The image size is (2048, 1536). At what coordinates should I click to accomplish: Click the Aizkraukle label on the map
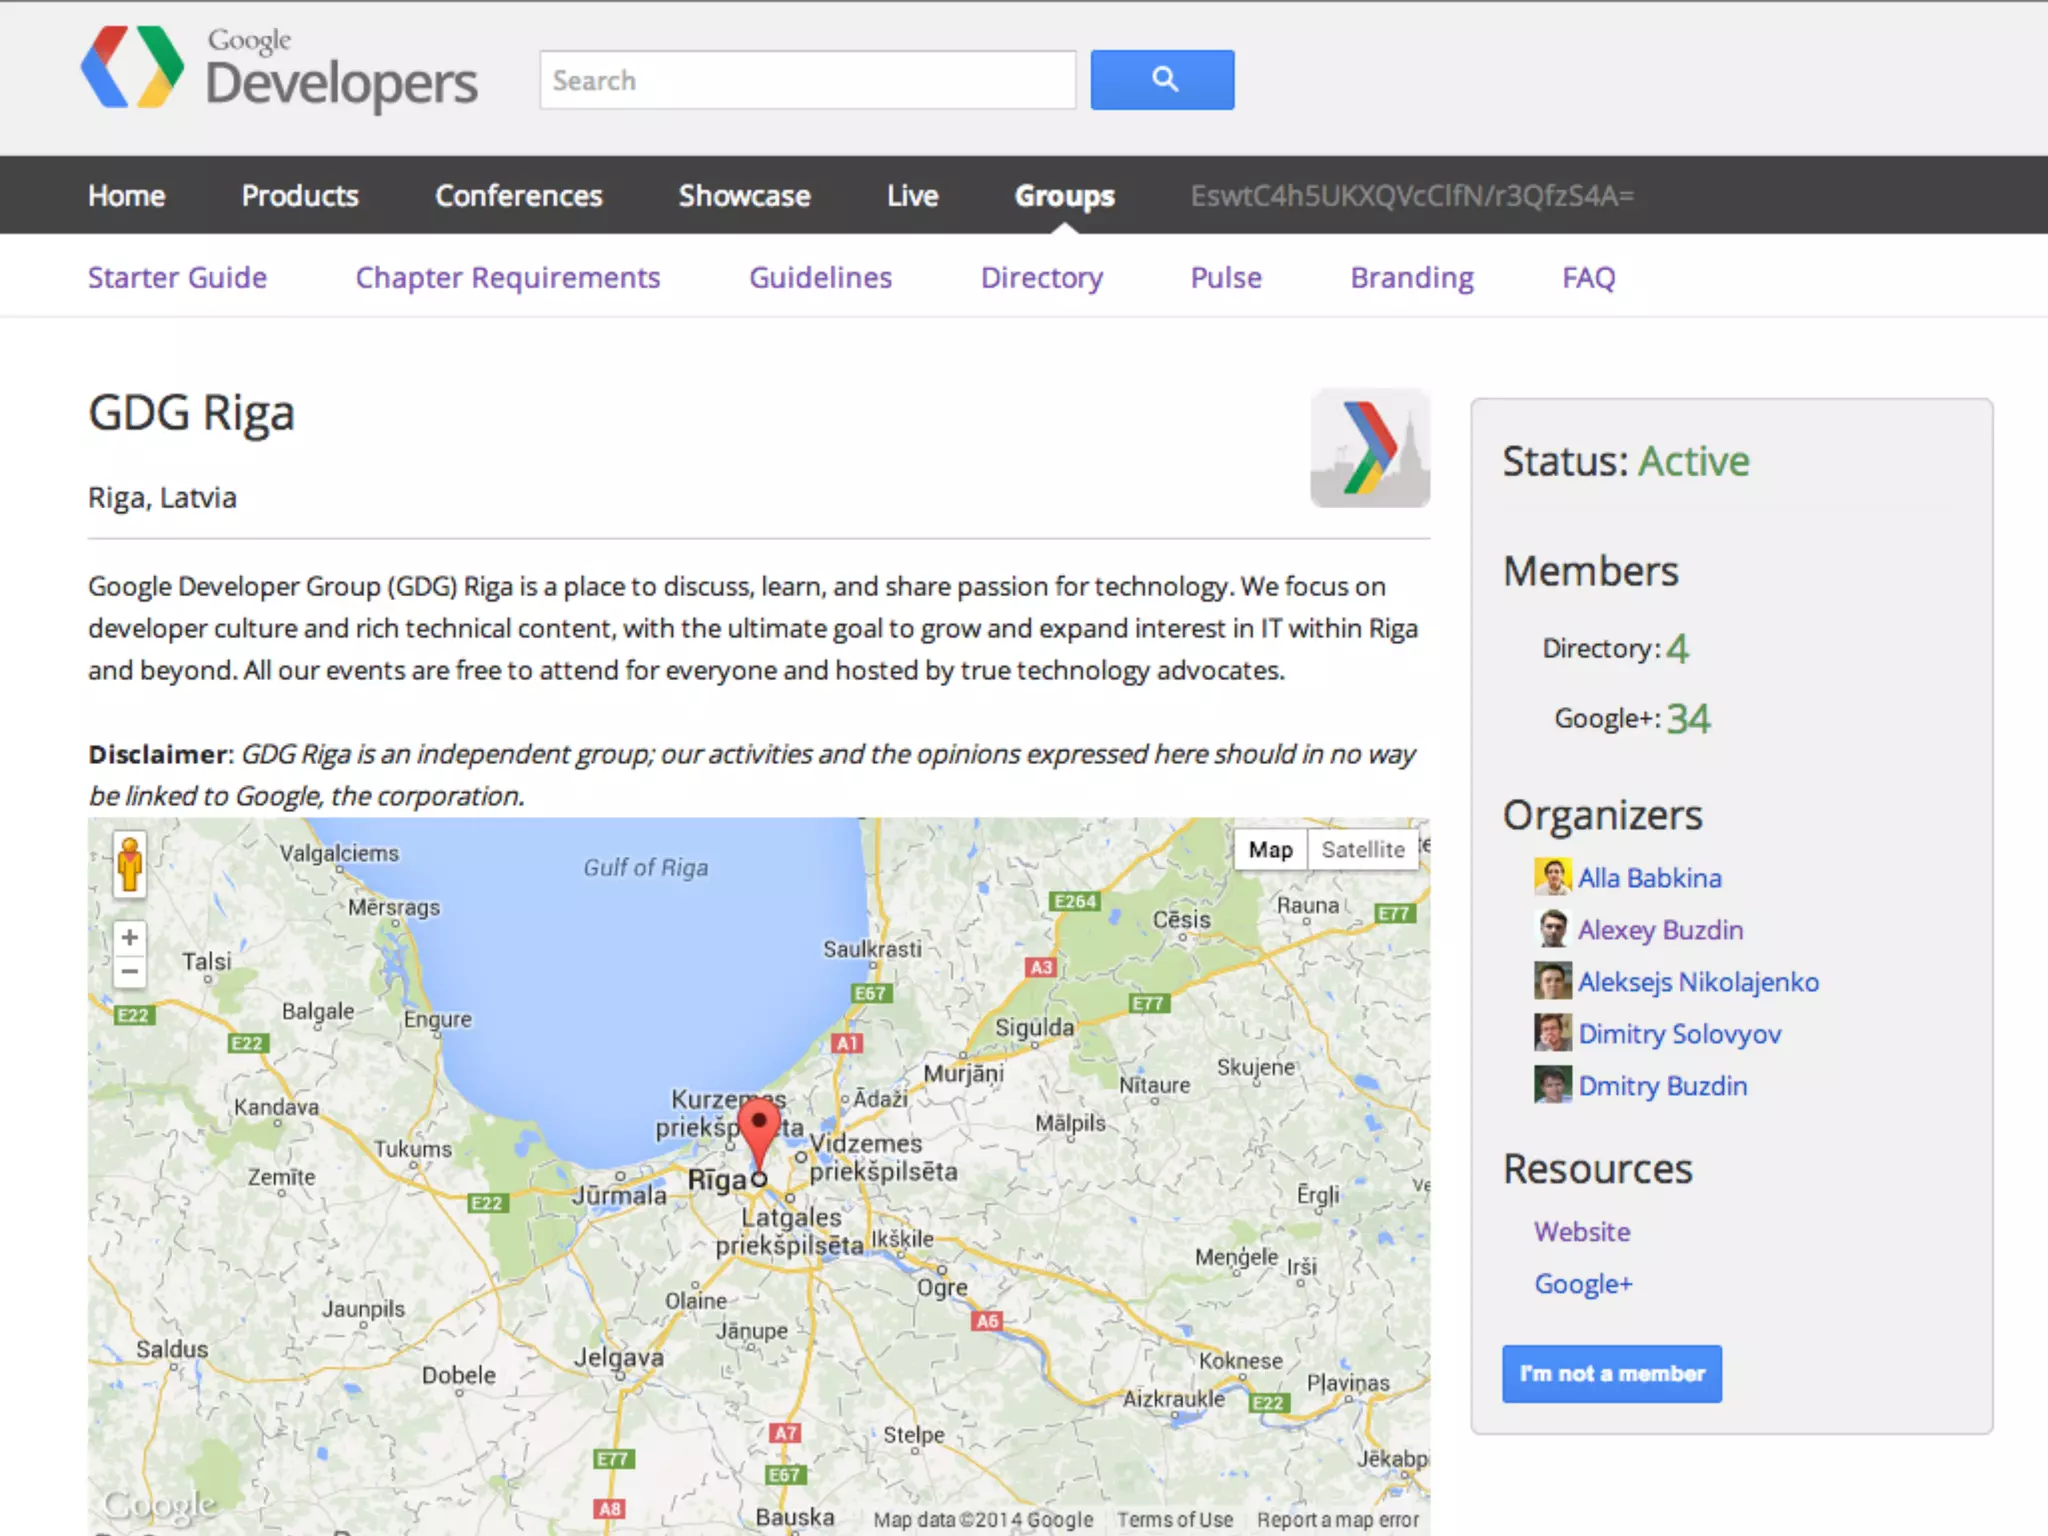[1173, 1399]
